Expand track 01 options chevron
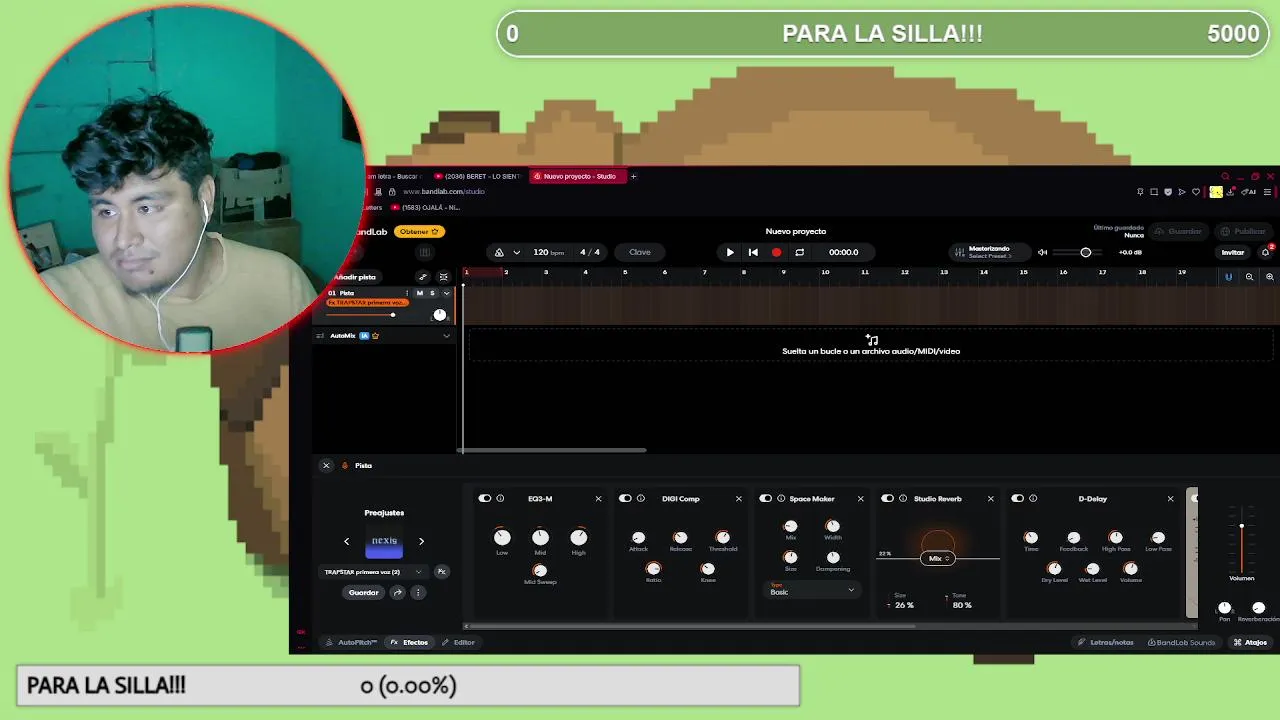1280x720 pixels. (x=446, y=293)
